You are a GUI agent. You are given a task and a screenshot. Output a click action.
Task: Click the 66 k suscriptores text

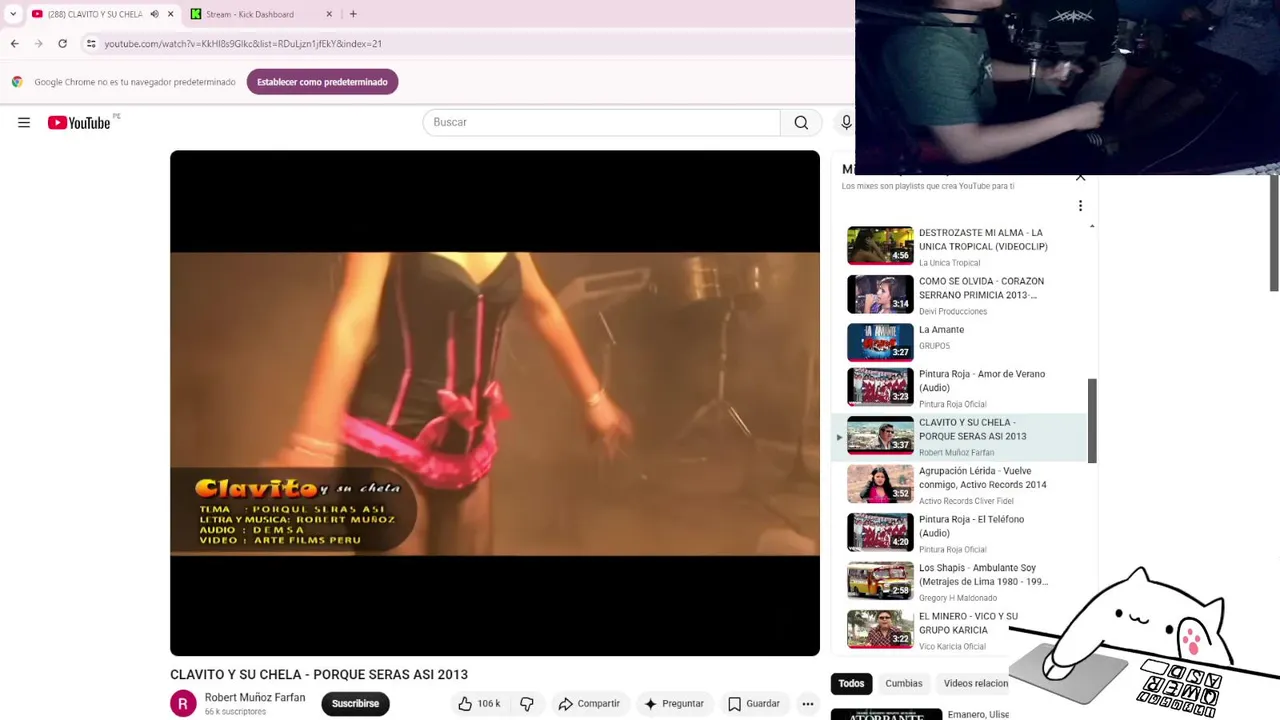tap(235, 712)
